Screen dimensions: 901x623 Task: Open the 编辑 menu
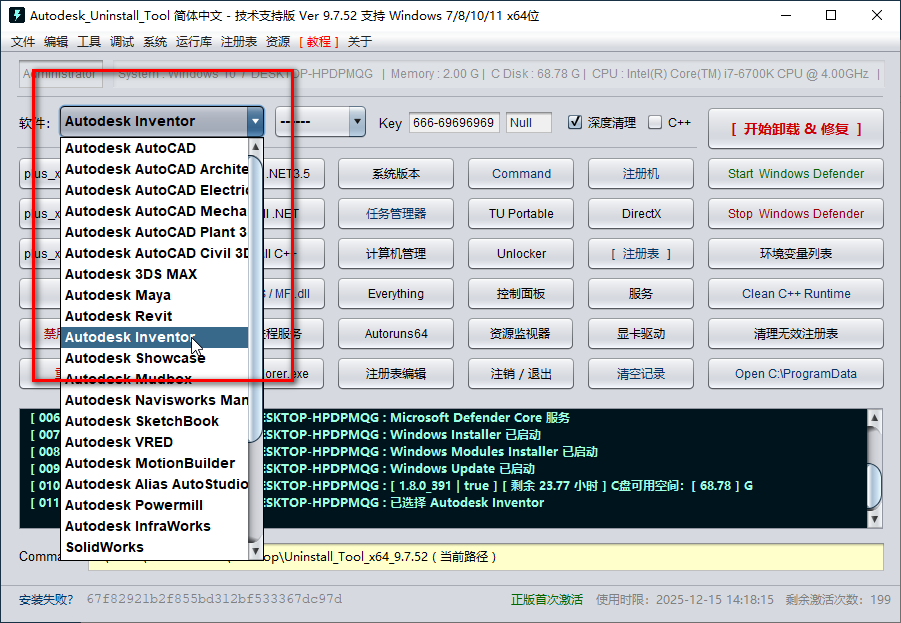(56, 41)
